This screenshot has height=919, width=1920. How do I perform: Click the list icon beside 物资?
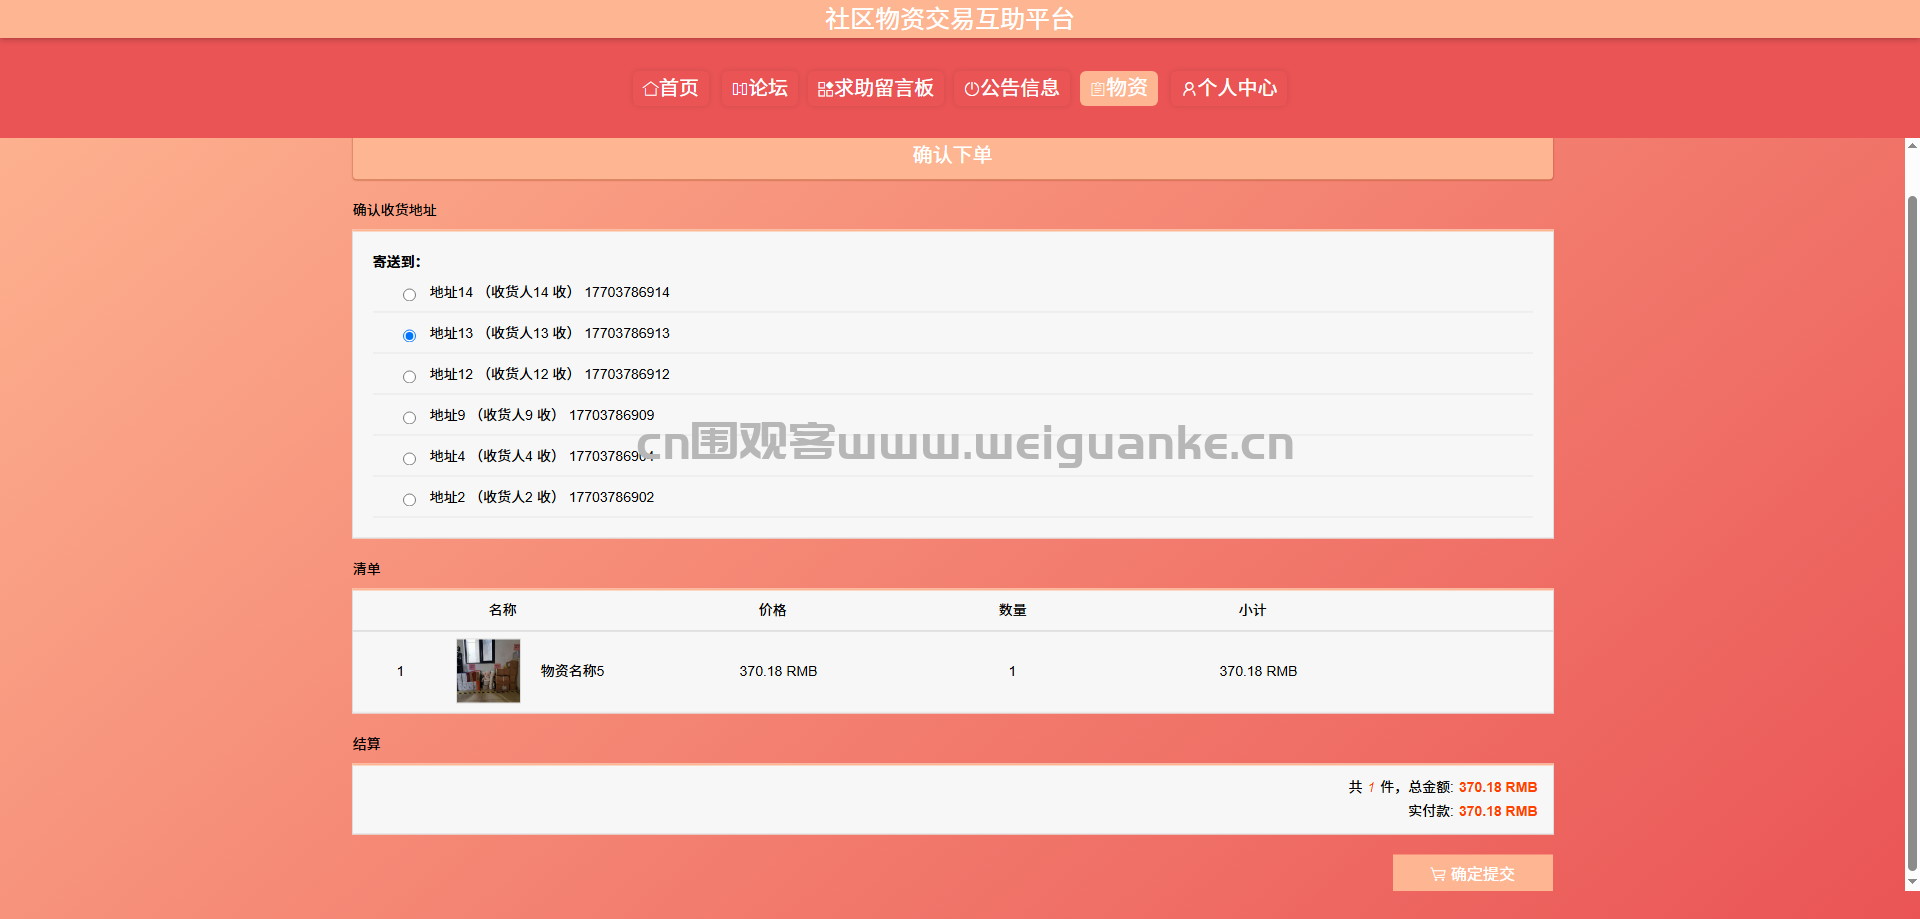pos(1097,89)
